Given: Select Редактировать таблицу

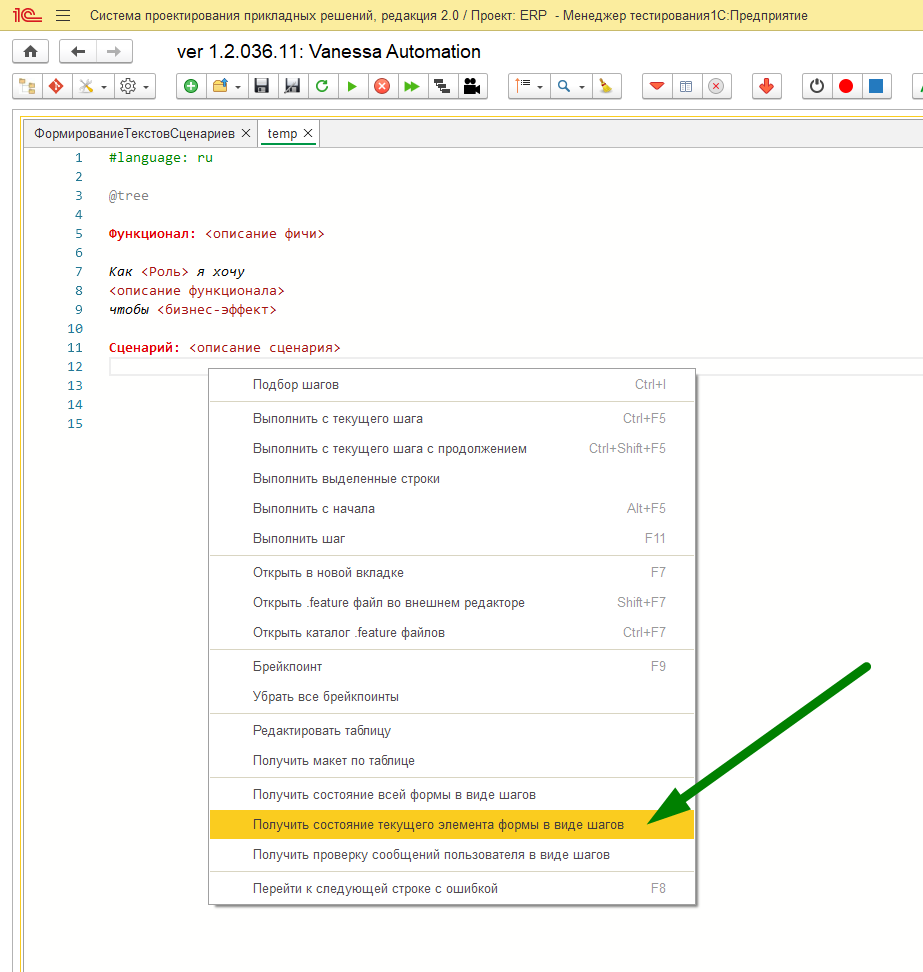Looking at the screenshot, I should click(x=452, y=730).
